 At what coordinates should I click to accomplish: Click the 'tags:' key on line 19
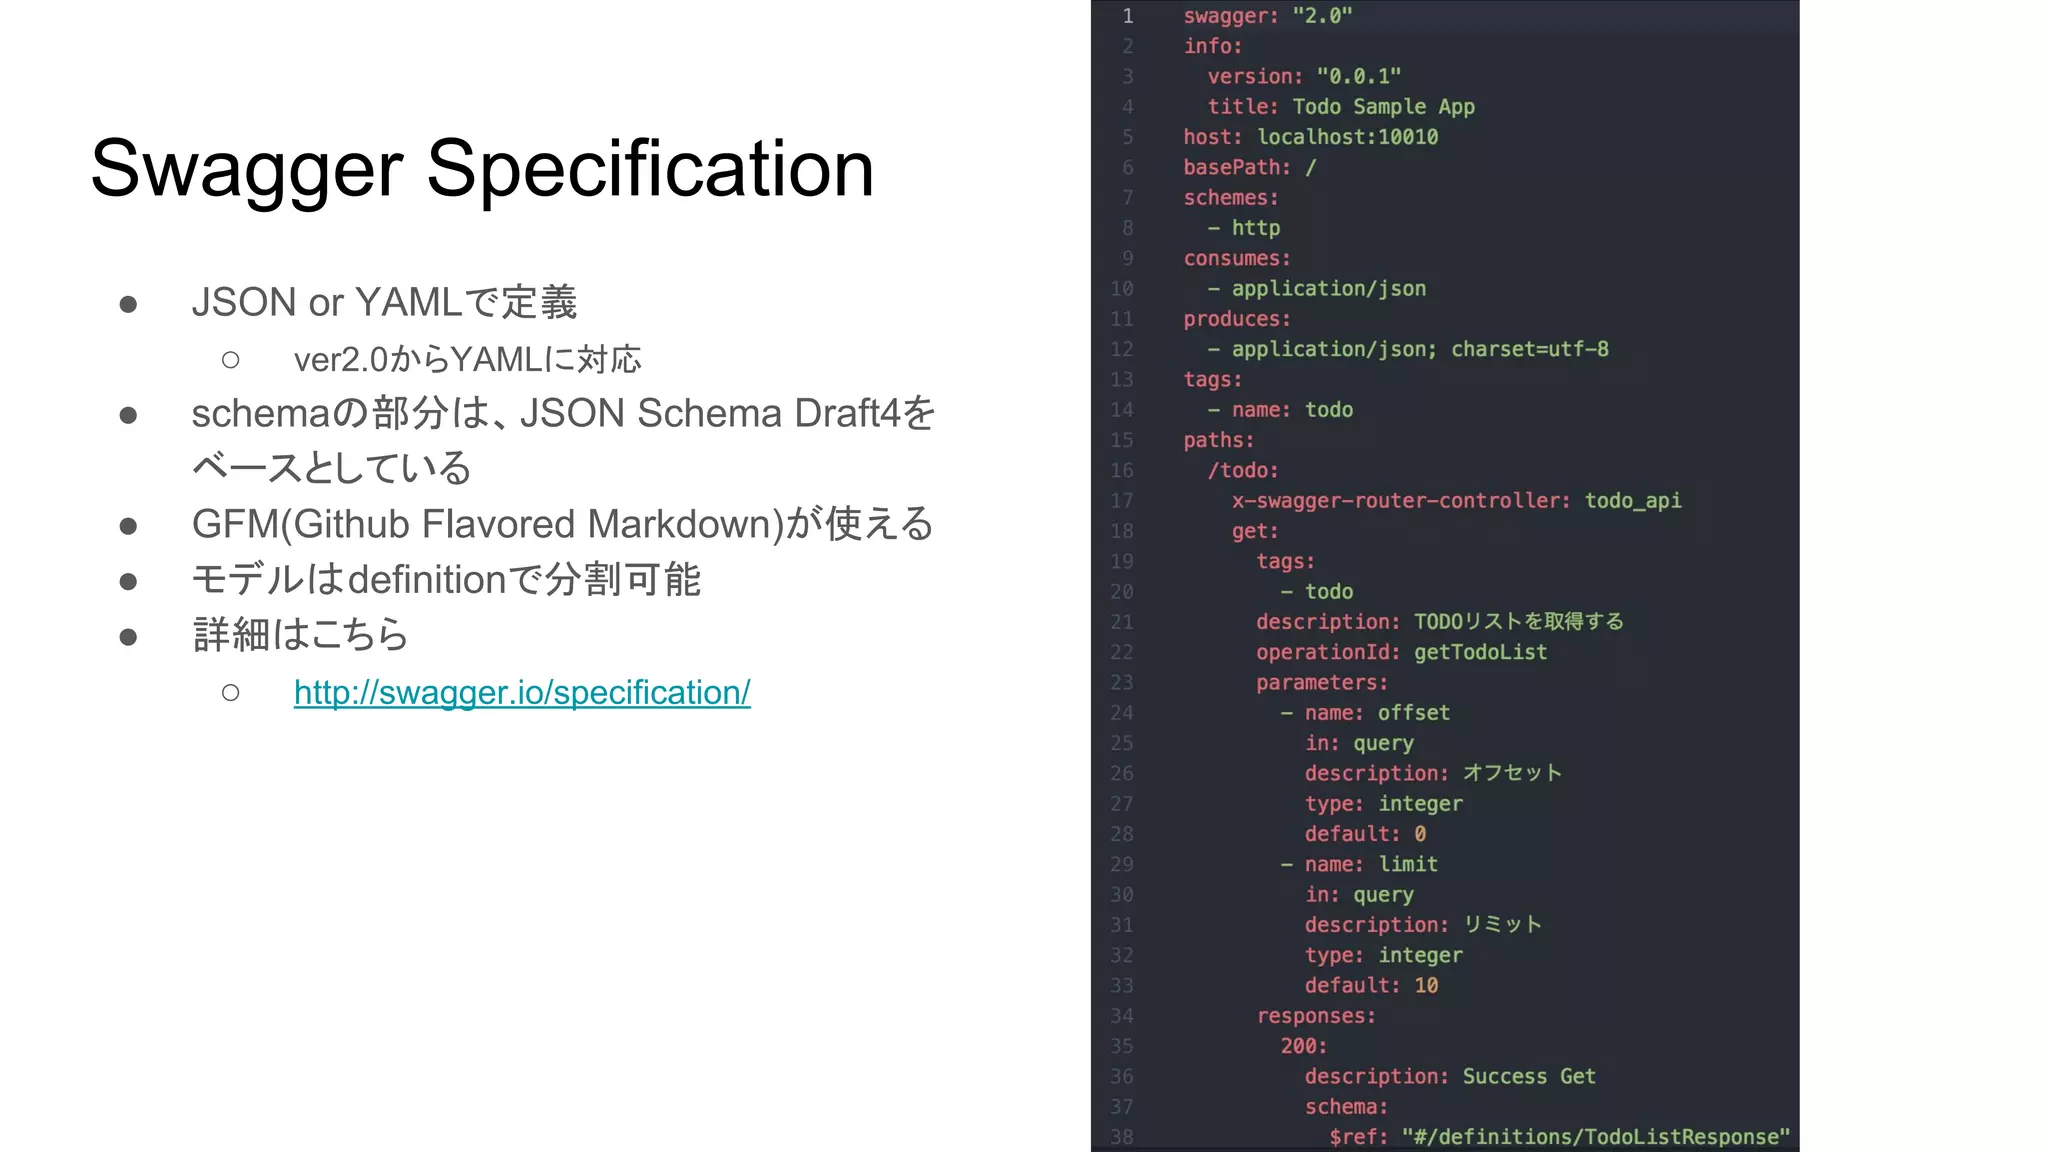click(x=1286, y=561)
